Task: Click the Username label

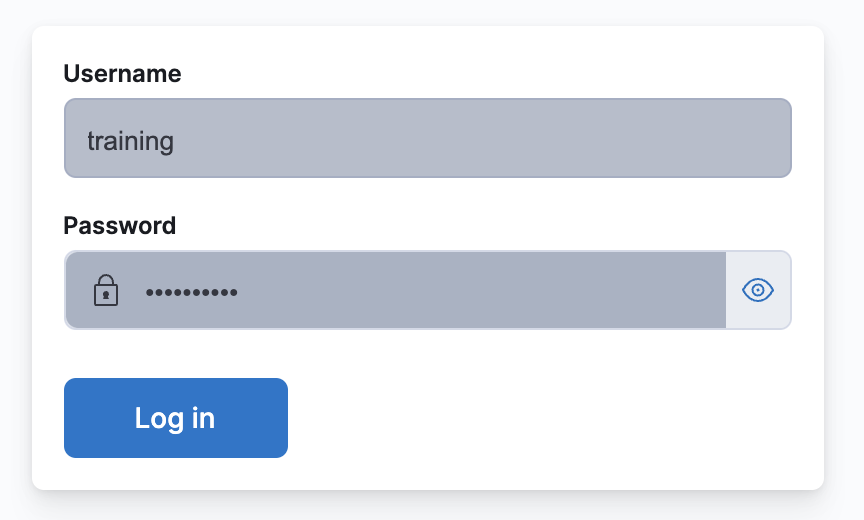Action: (122, 73)
